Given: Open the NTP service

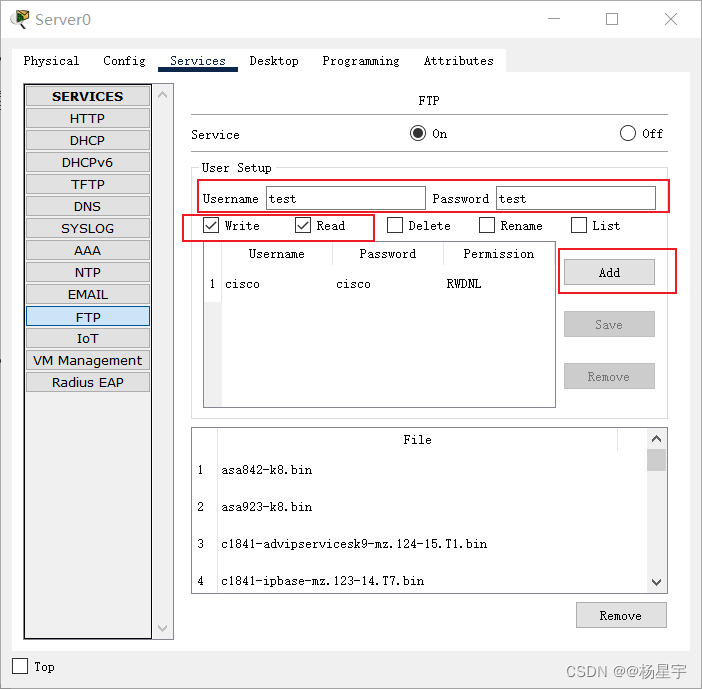Looking at the screenshot, I should (x=88, y=272).
